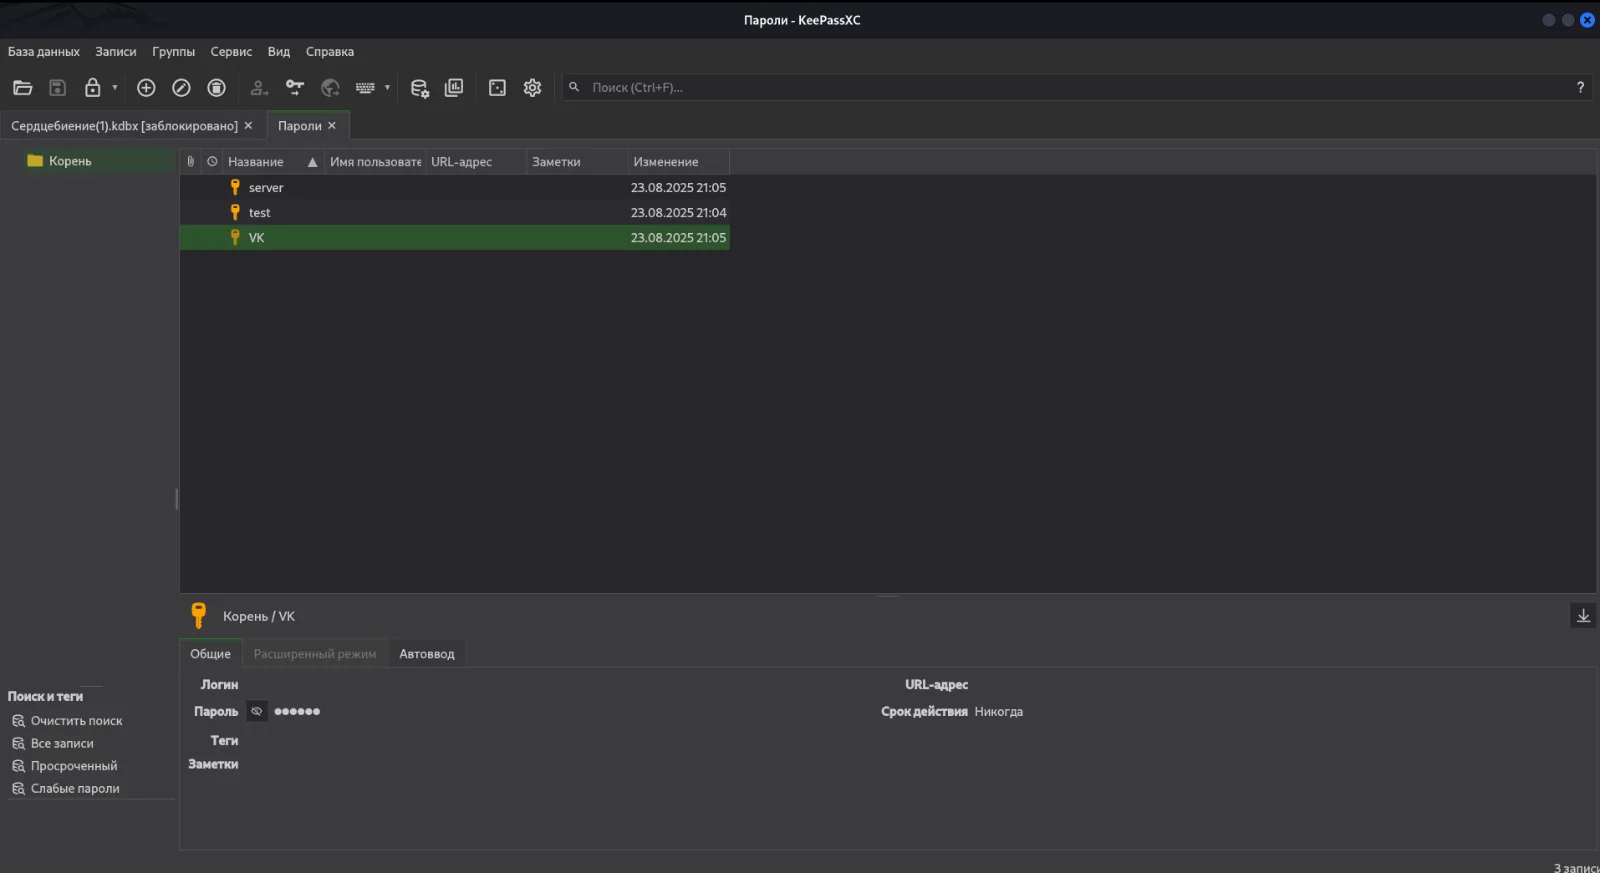Edit the selected entry with the pencil icon
Viewport: 1600px width, 873px height.
181,88
